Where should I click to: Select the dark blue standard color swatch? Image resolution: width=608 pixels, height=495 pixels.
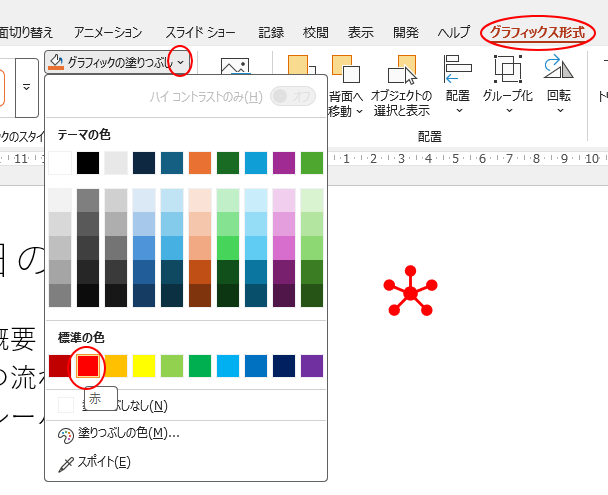(284, 366)
